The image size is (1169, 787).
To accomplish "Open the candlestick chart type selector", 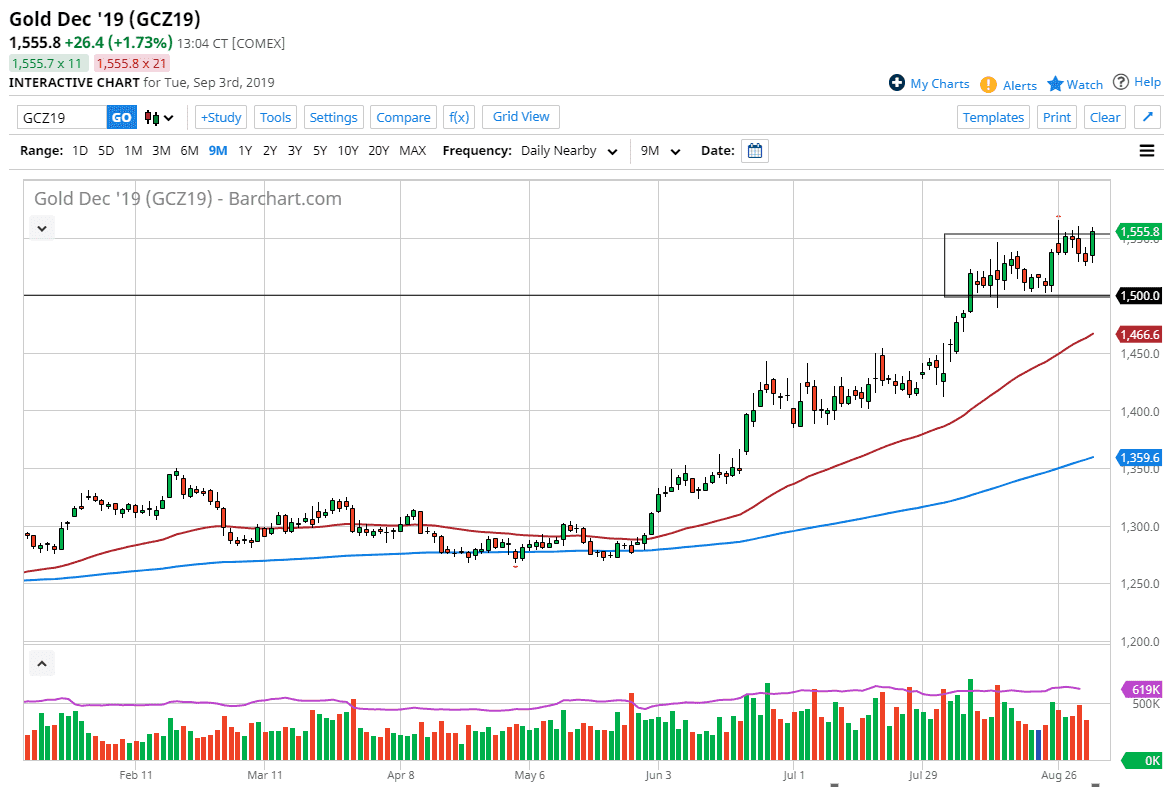I will pos(155,117).
